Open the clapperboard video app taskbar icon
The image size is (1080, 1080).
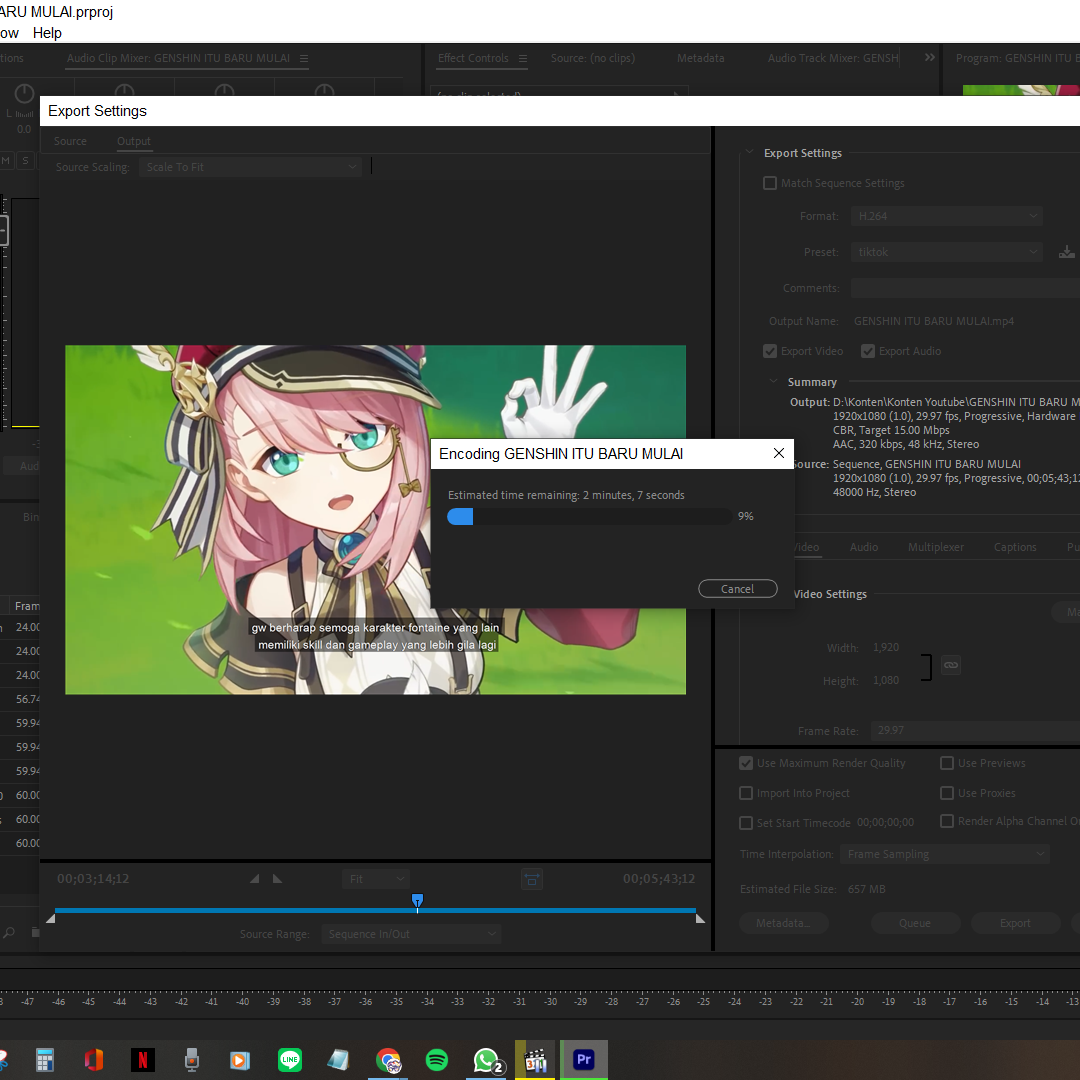click(x=534, y=1059)
